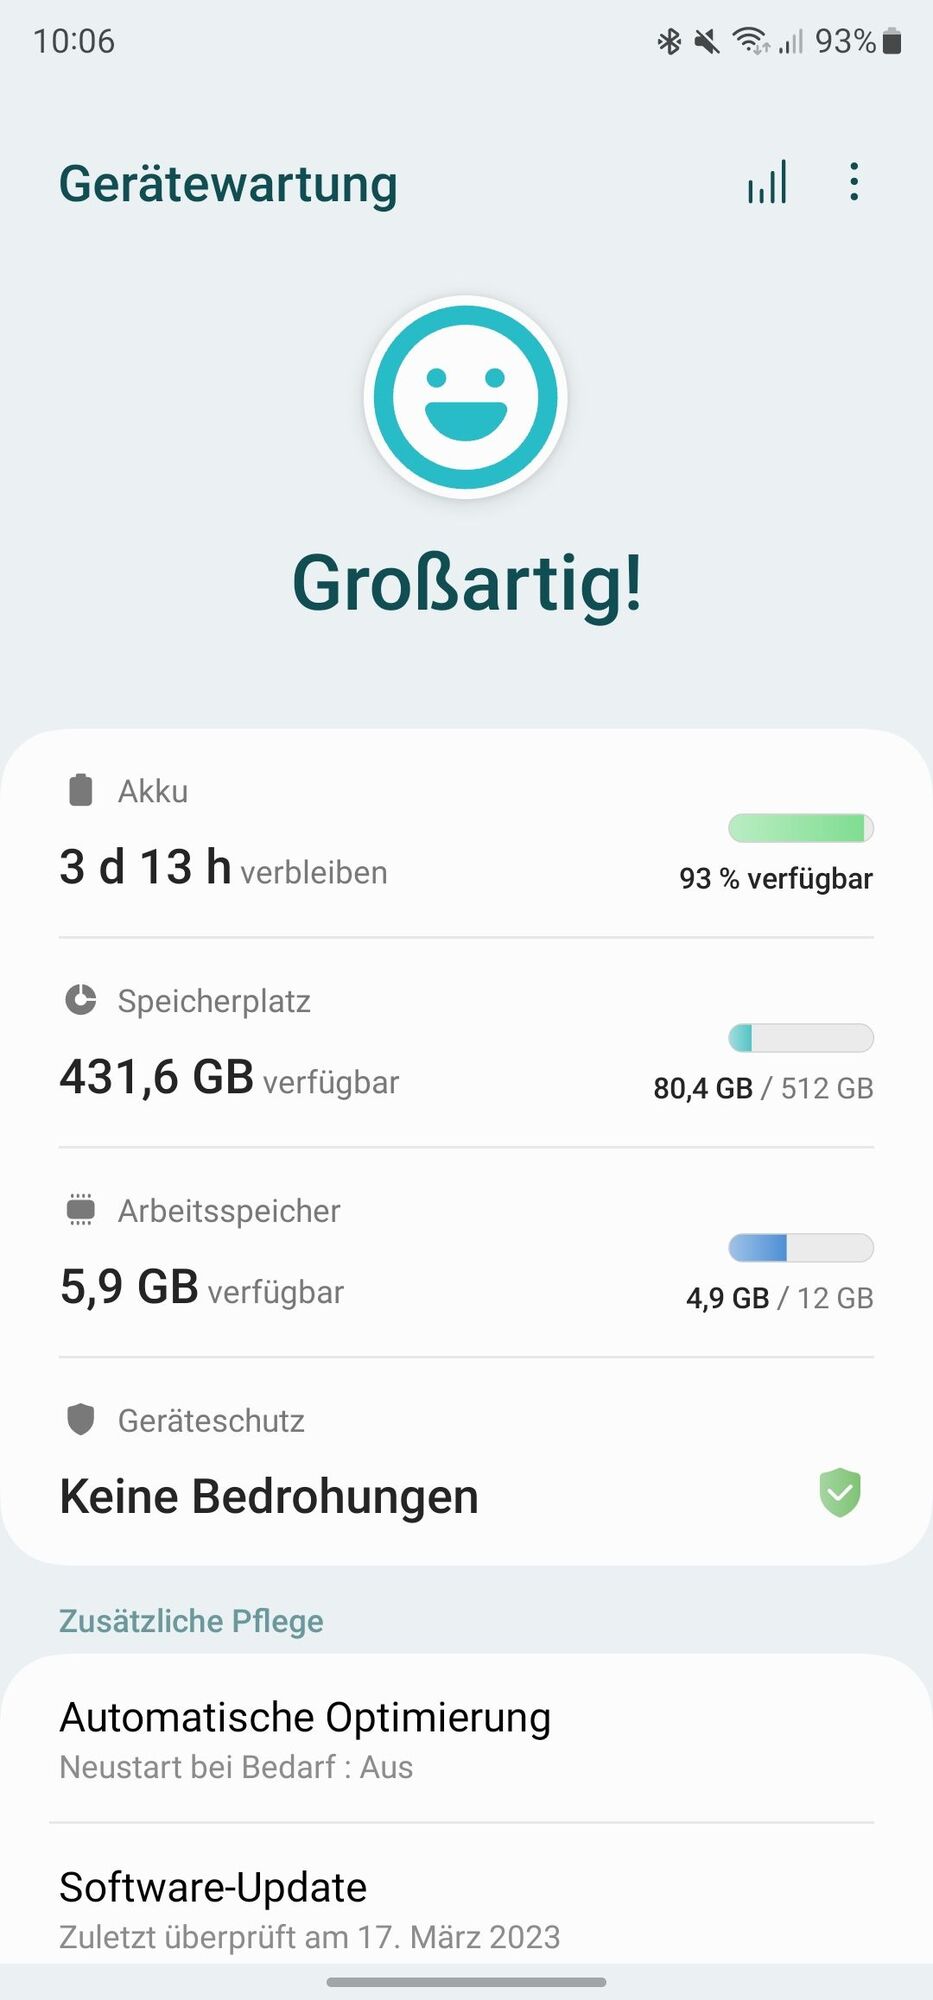This screenshot has height=2000, width=933.
Task: Tap the Geräteschutz shield icon
Action: click(x=80, y=1419)
